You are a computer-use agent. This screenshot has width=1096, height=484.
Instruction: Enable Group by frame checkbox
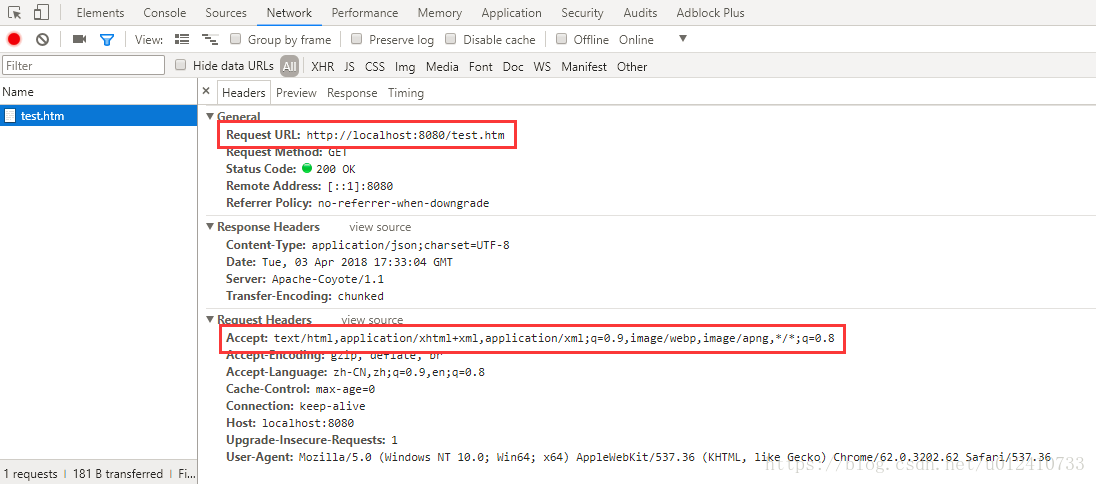[x=236, y=39]
